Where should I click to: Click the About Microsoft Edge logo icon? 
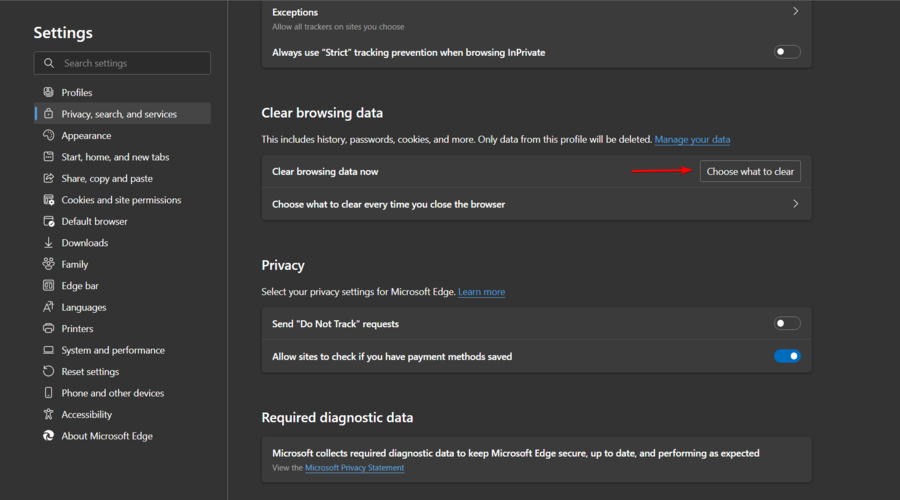point(48,436)
